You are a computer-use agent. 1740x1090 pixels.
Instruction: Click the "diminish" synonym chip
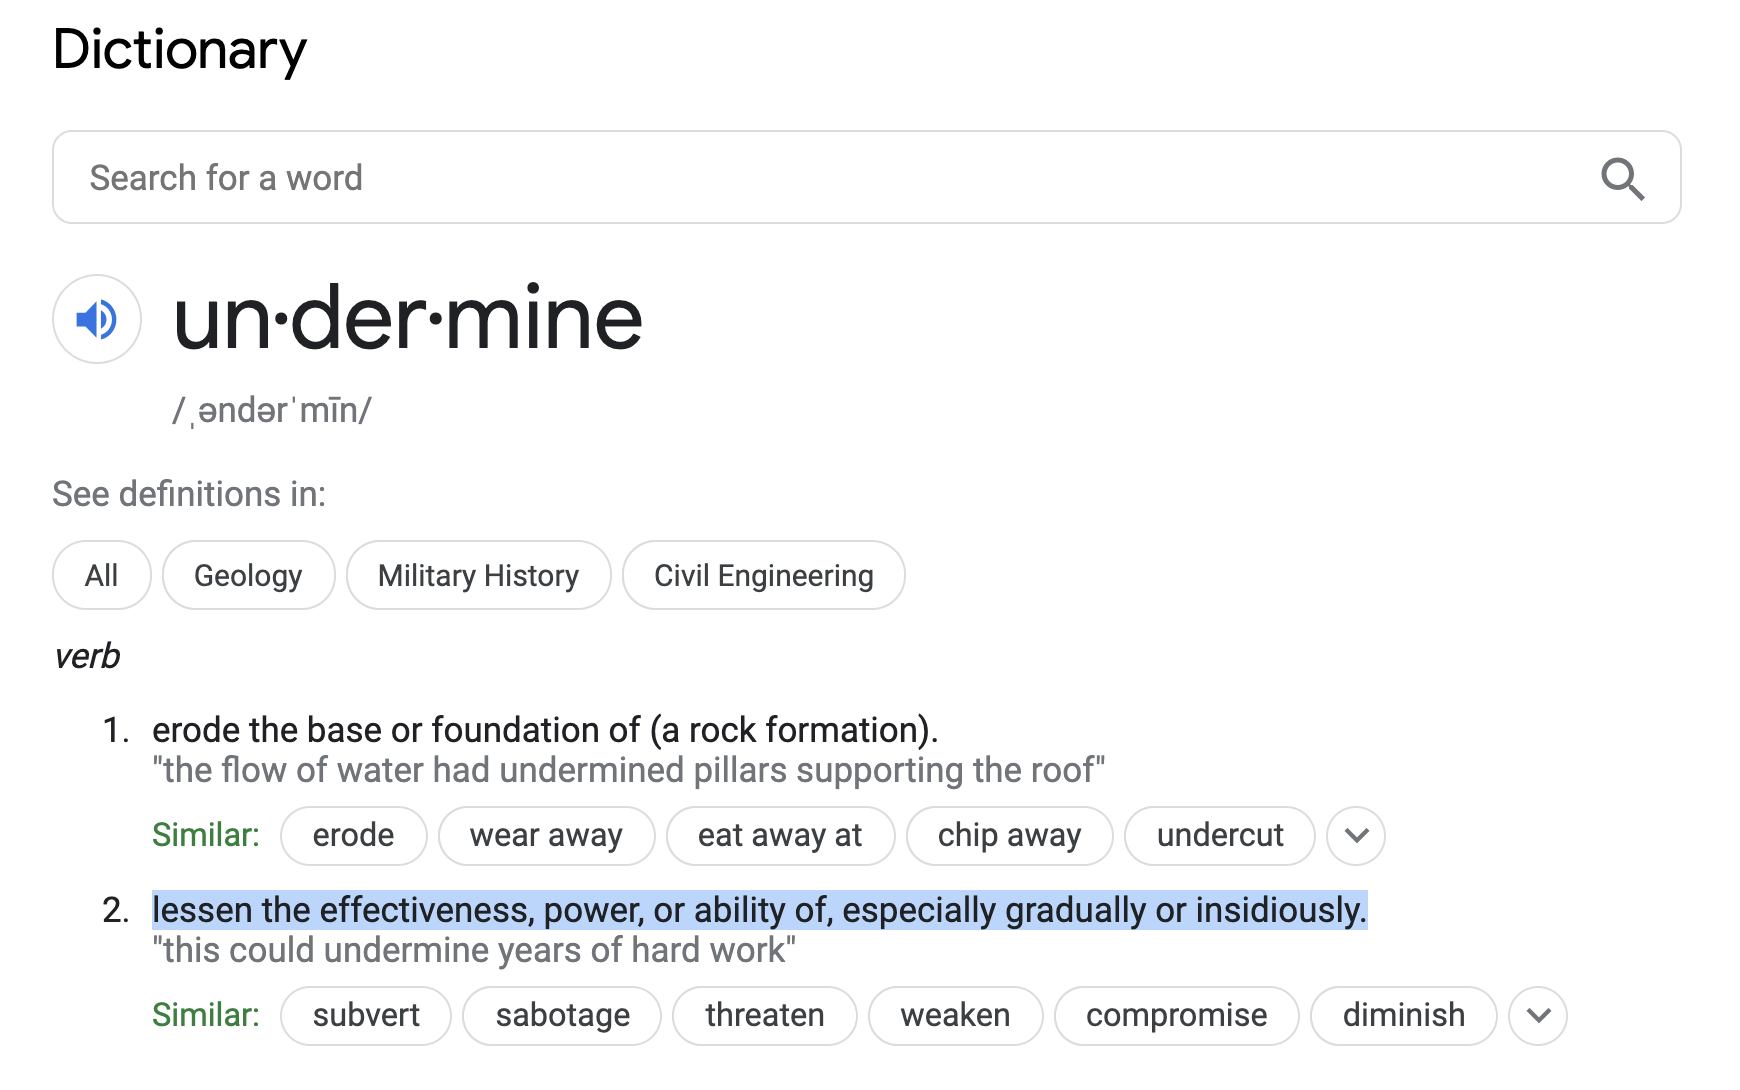pos(1403,1015)
